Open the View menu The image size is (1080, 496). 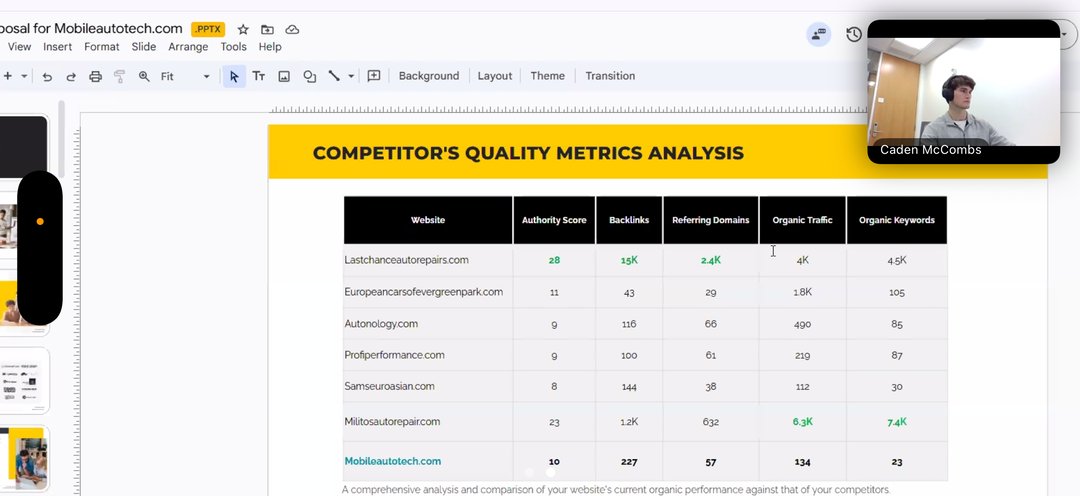pyautogui.click(x=19, y=47)
